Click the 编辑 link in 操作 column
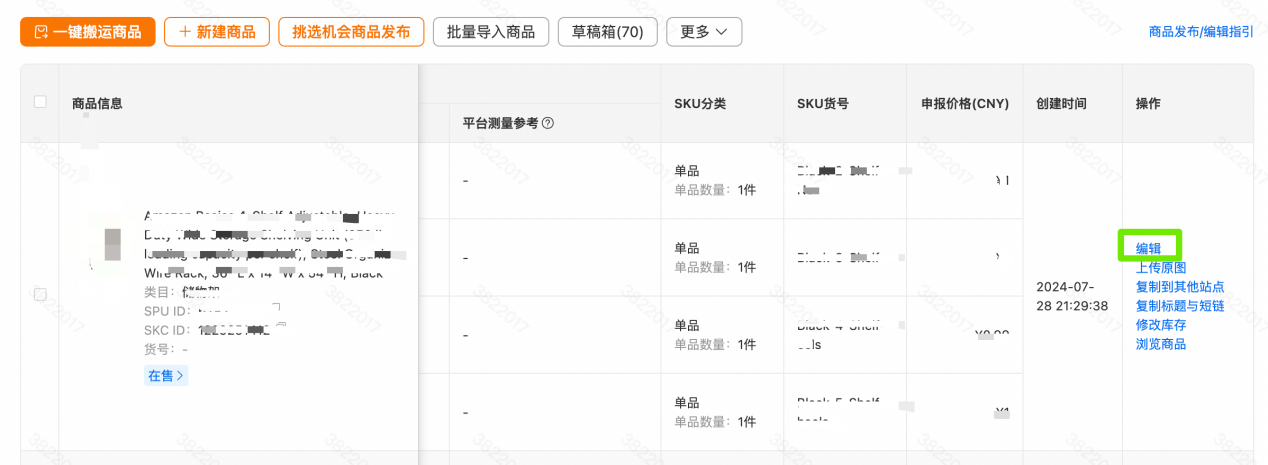The image size is (1268, 465). [1149, 248]
